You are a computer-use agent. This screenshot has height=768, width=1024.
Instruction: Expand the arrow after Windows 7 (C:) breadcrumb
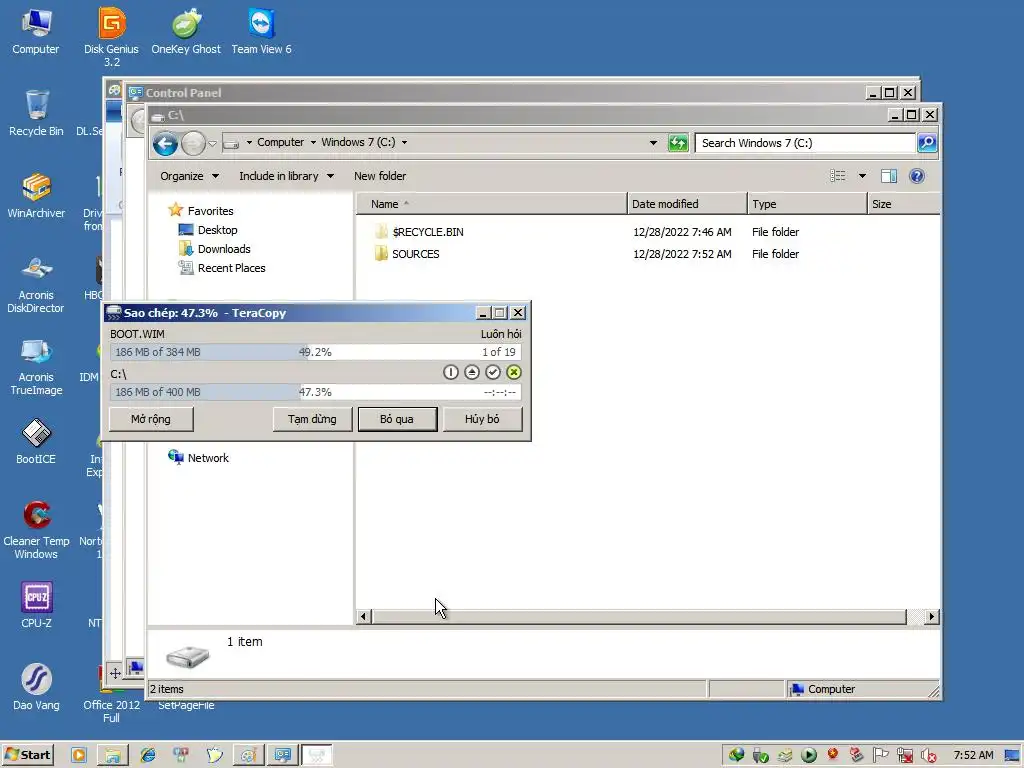tap(404, 142)
